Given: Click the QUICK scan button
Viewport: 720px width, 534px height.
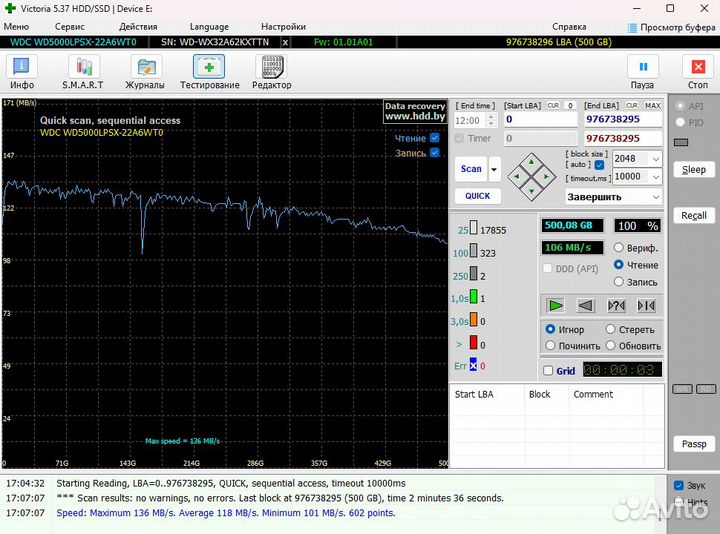Looking at the screenshot, I should tap(477, 196).
